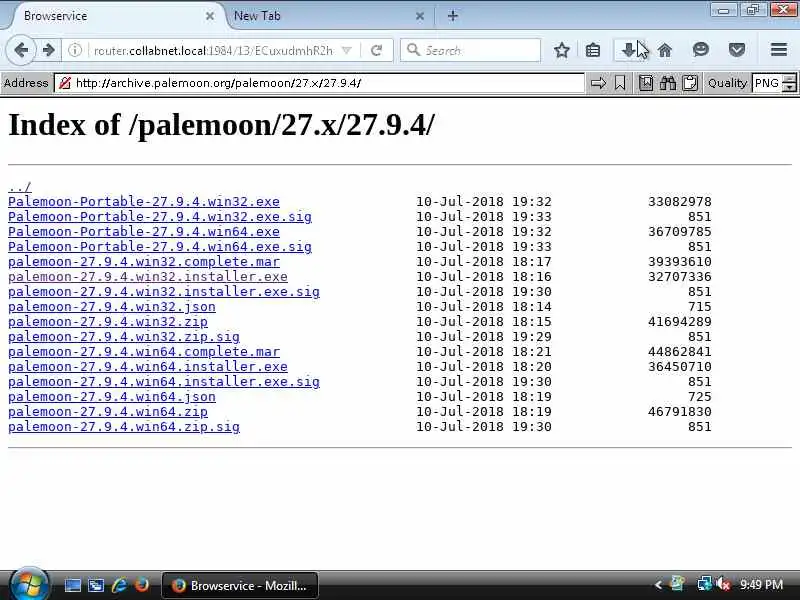This screenshot has width=800, height=600.
Task: Click the Browservice bookmark ribbon icon
Action: click(620, 83)
